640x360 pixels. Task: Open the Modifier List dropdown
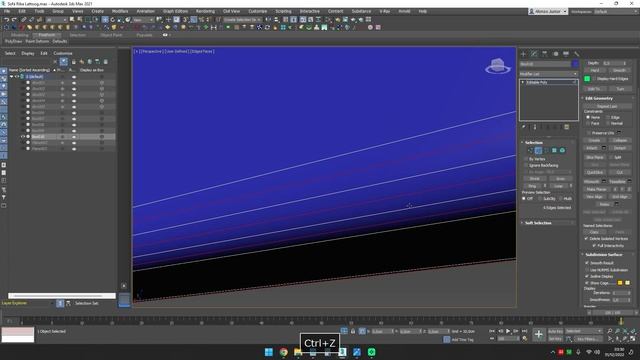[x=549, y=74]
